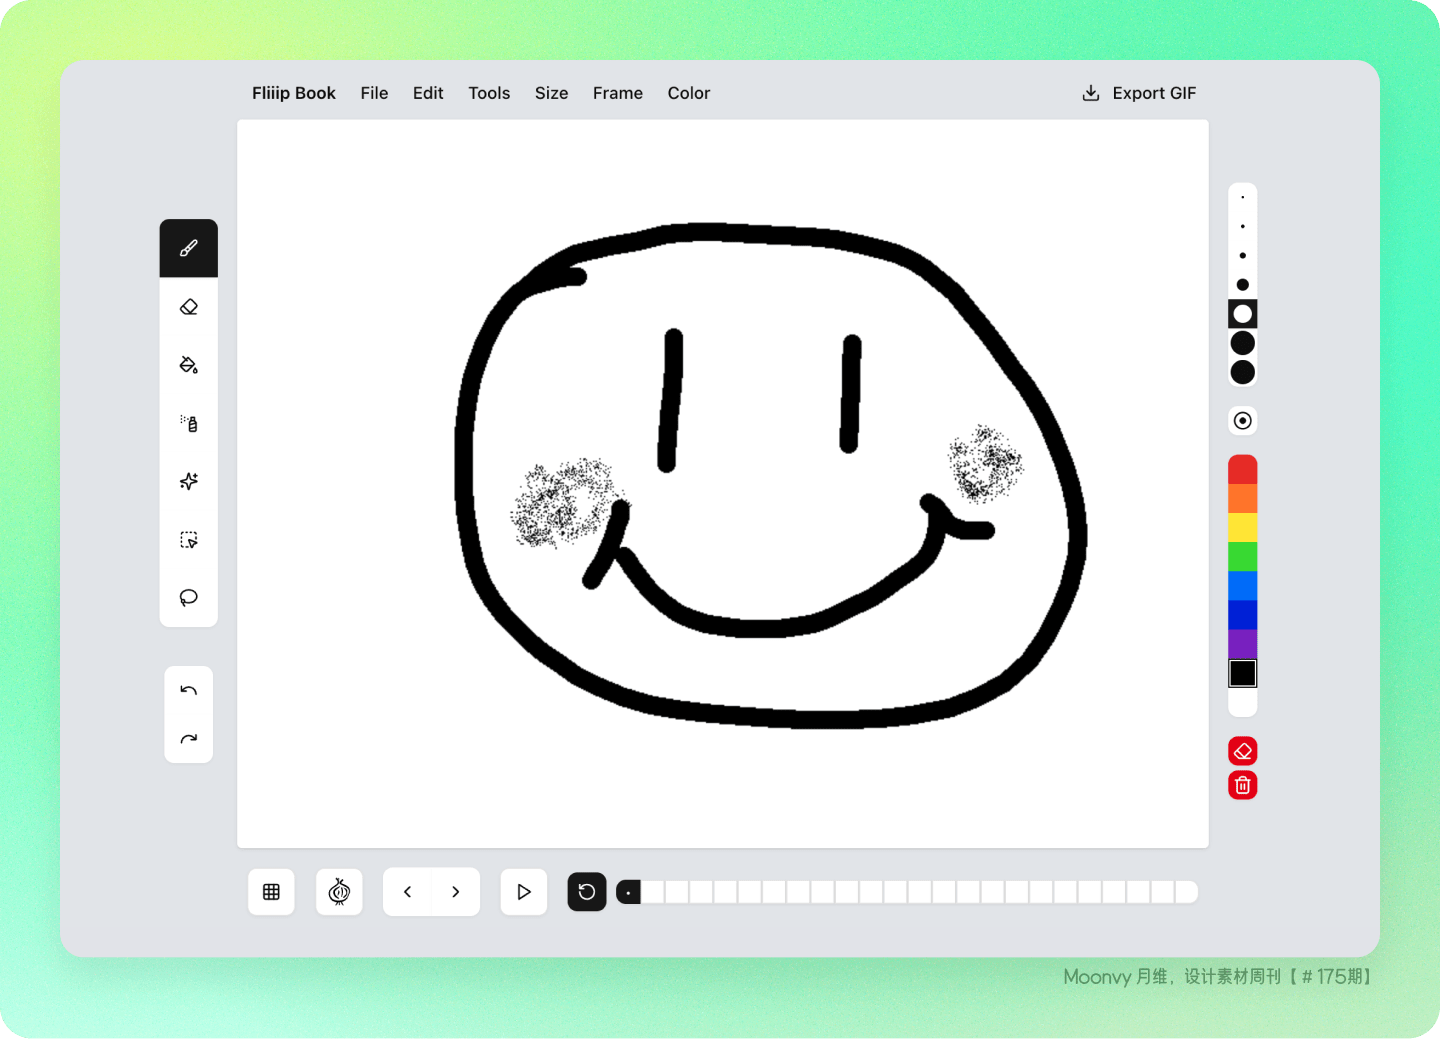
Task: Pick the green color swatch
Action: point(1243,557)
